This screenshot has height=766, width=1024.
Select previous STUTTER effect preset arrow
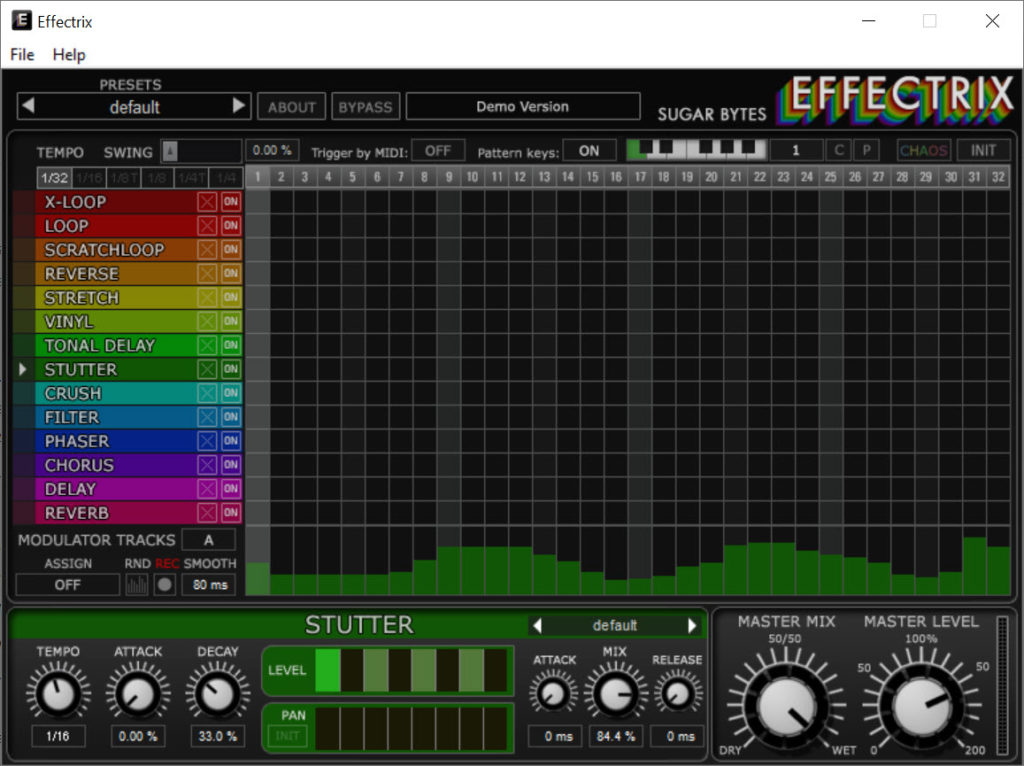pyautogui.click(x=537, y=626)
